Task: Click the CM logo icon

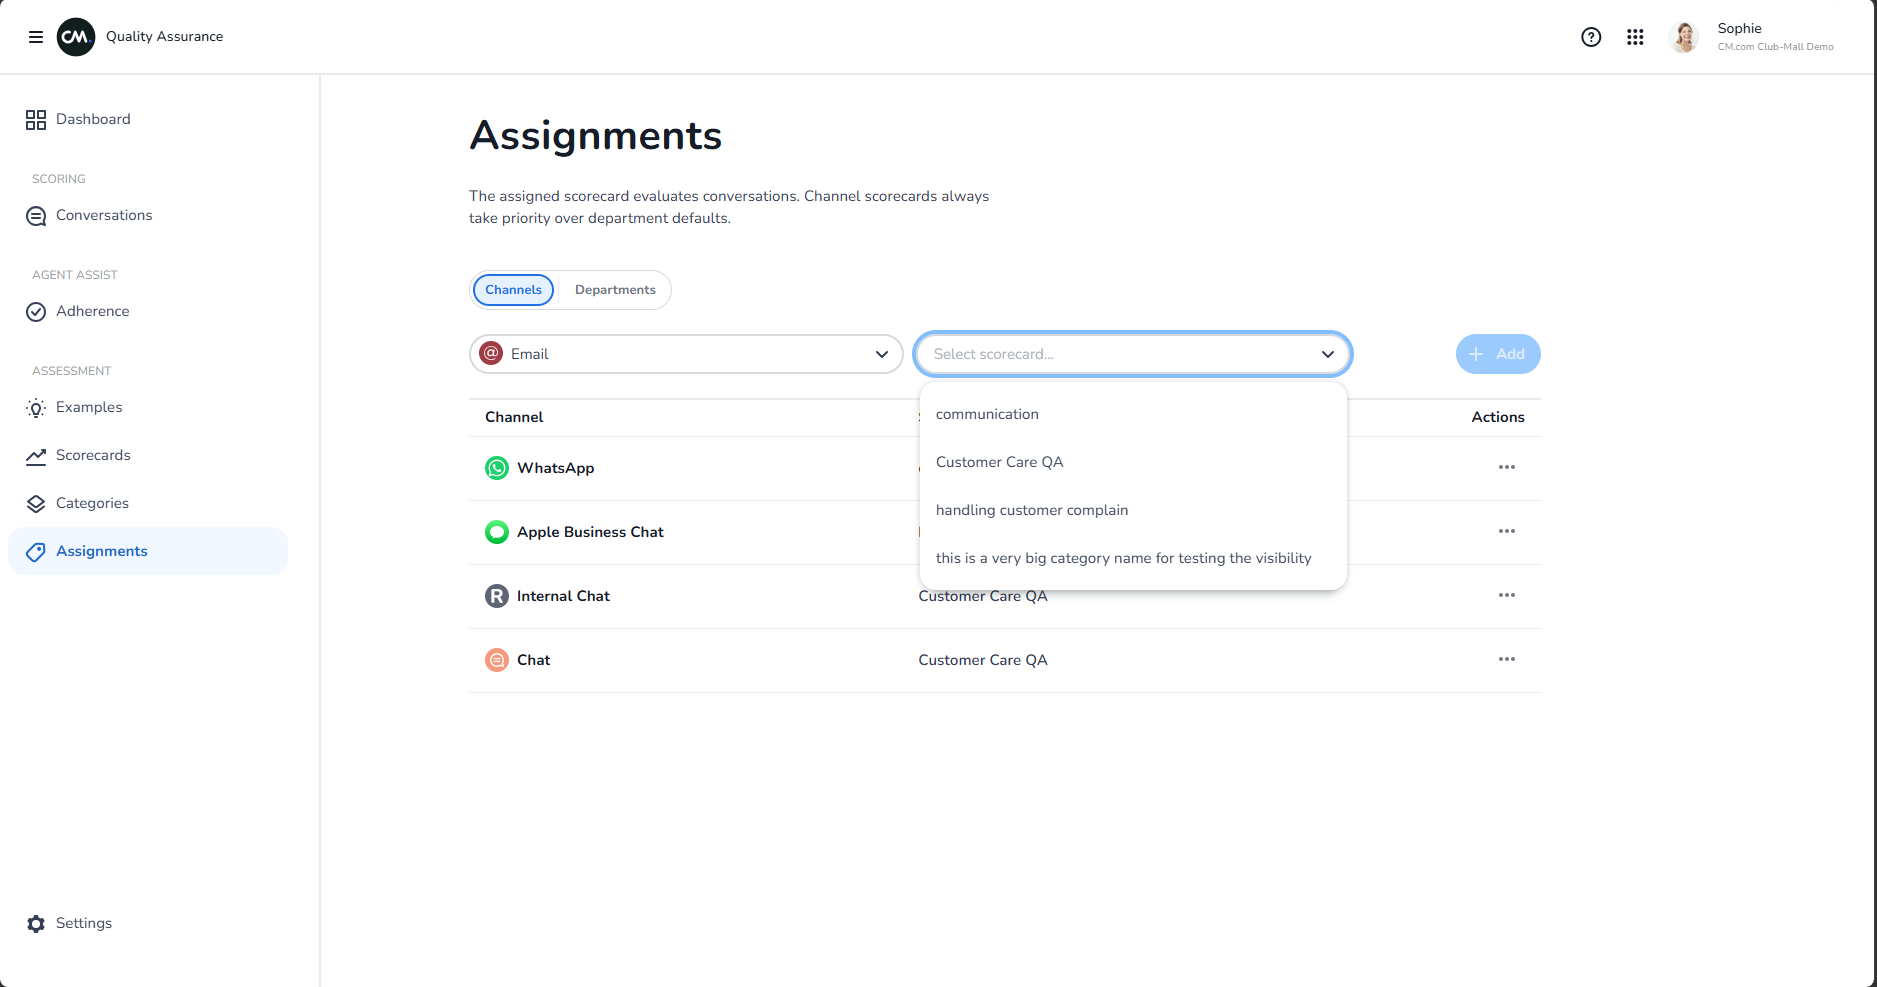Action: (76, 37)
